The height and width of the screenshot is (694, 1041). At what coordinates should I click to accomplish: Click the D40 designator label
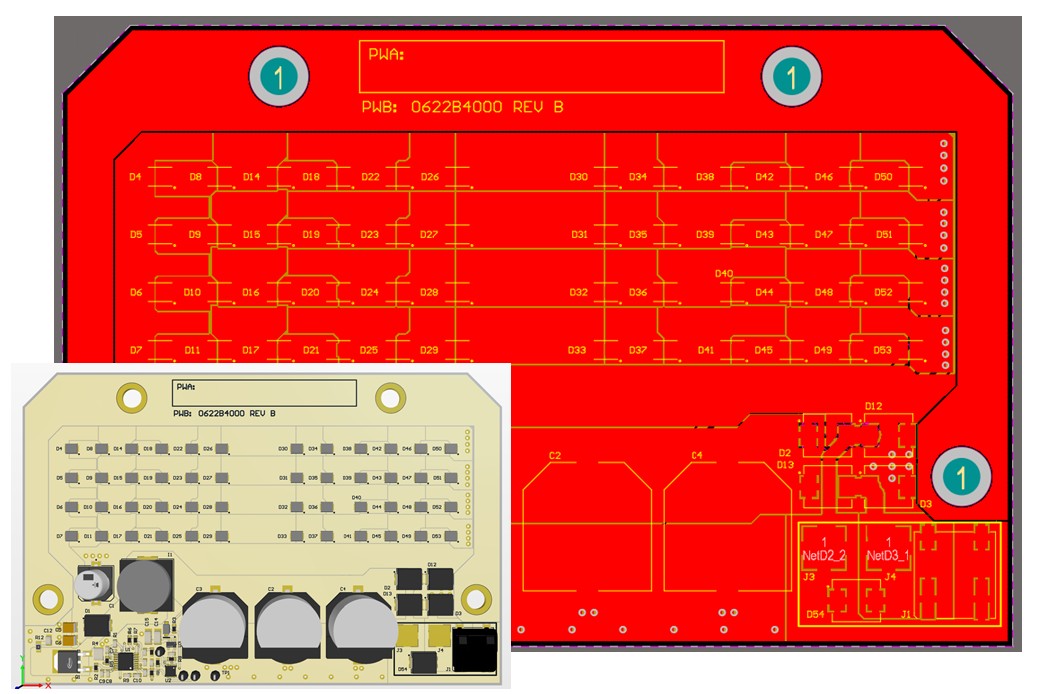click(x=724, y=273)
